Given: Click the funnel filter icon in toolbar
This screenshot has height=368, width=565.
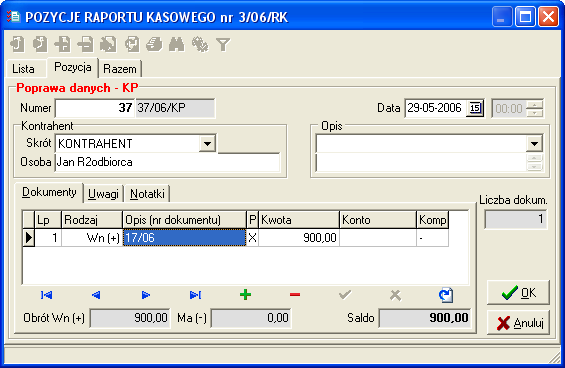Looking at the screenshot, I should [x=223, y=45].
